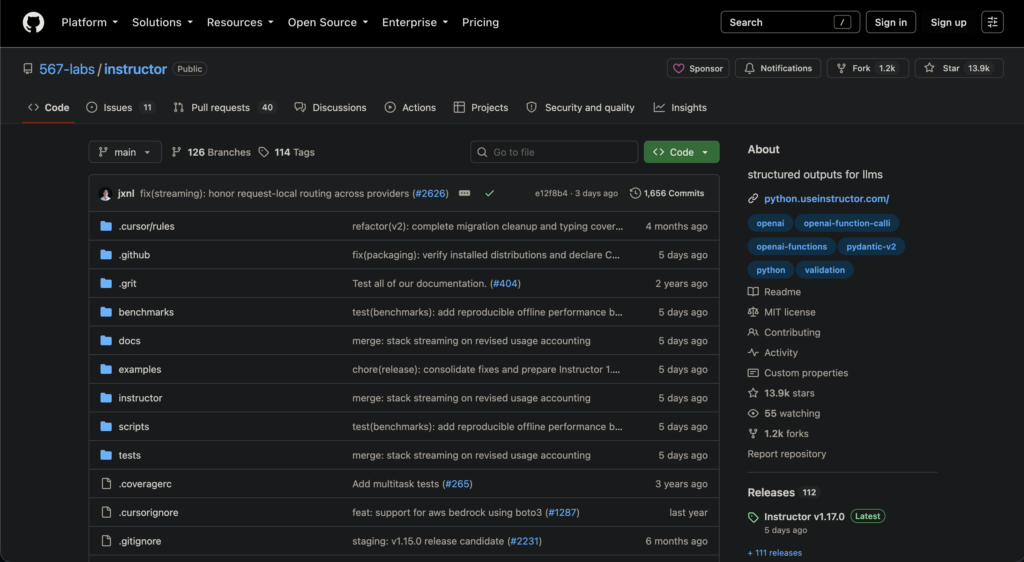Click the file icon for .gitignore

coord(106,541)
